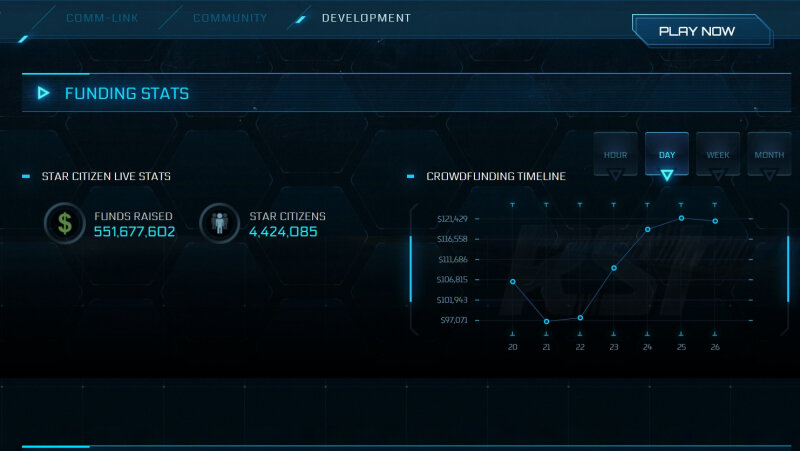This screenshot has width=800, height=451.
Task: Select the peak data point for day 25
Action: [682, 218]
